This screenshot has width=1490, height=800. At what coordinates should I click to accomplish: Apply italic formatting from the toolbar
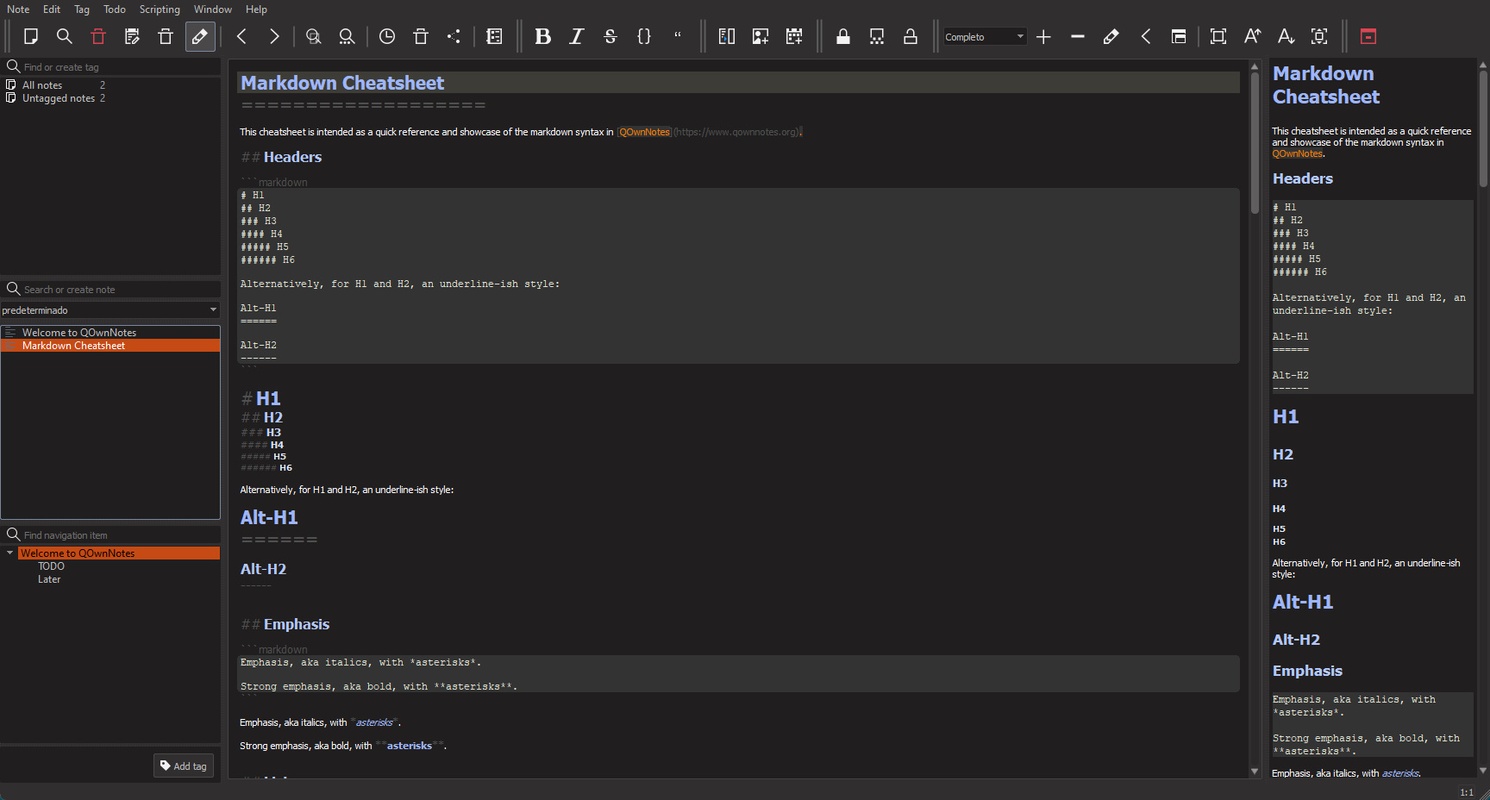[576, 37]
